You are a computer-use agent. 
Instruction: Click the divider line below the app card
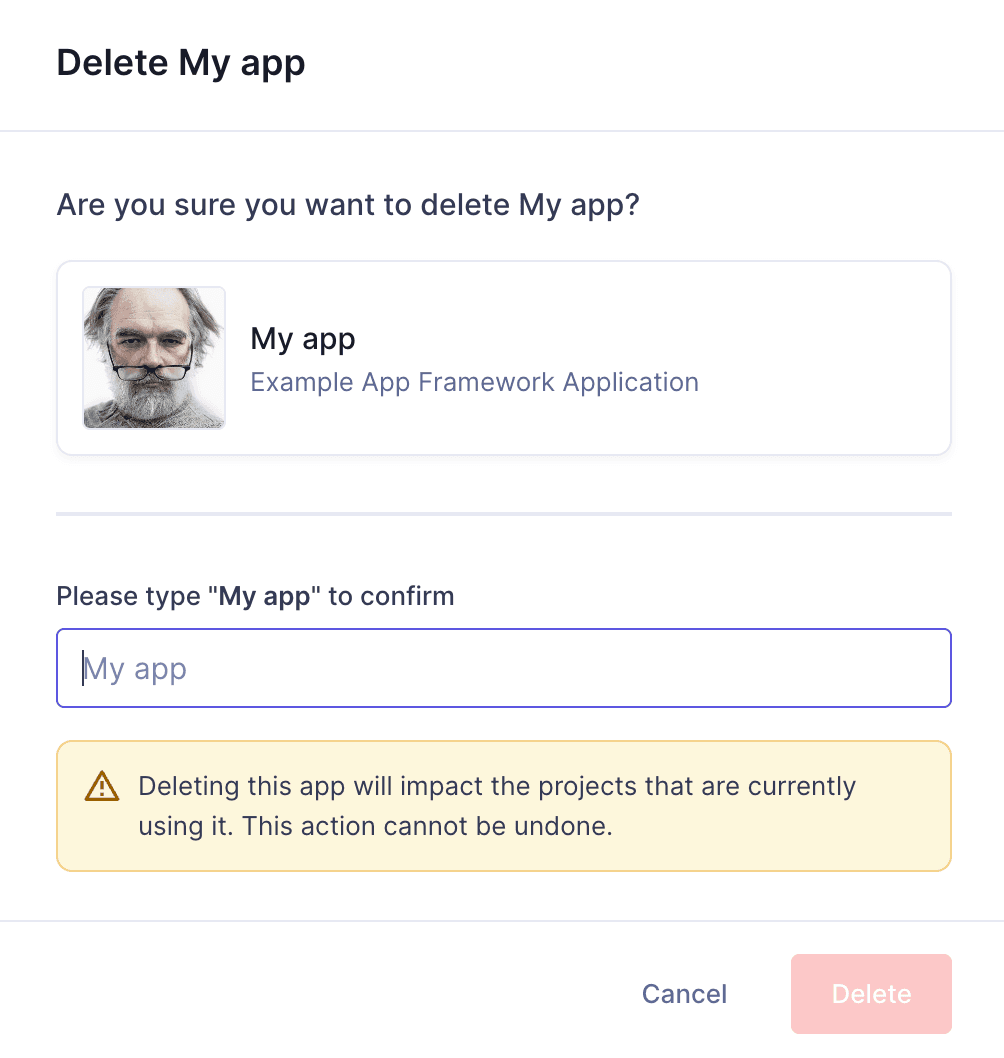pyautogui.click(x=503, y=514)
